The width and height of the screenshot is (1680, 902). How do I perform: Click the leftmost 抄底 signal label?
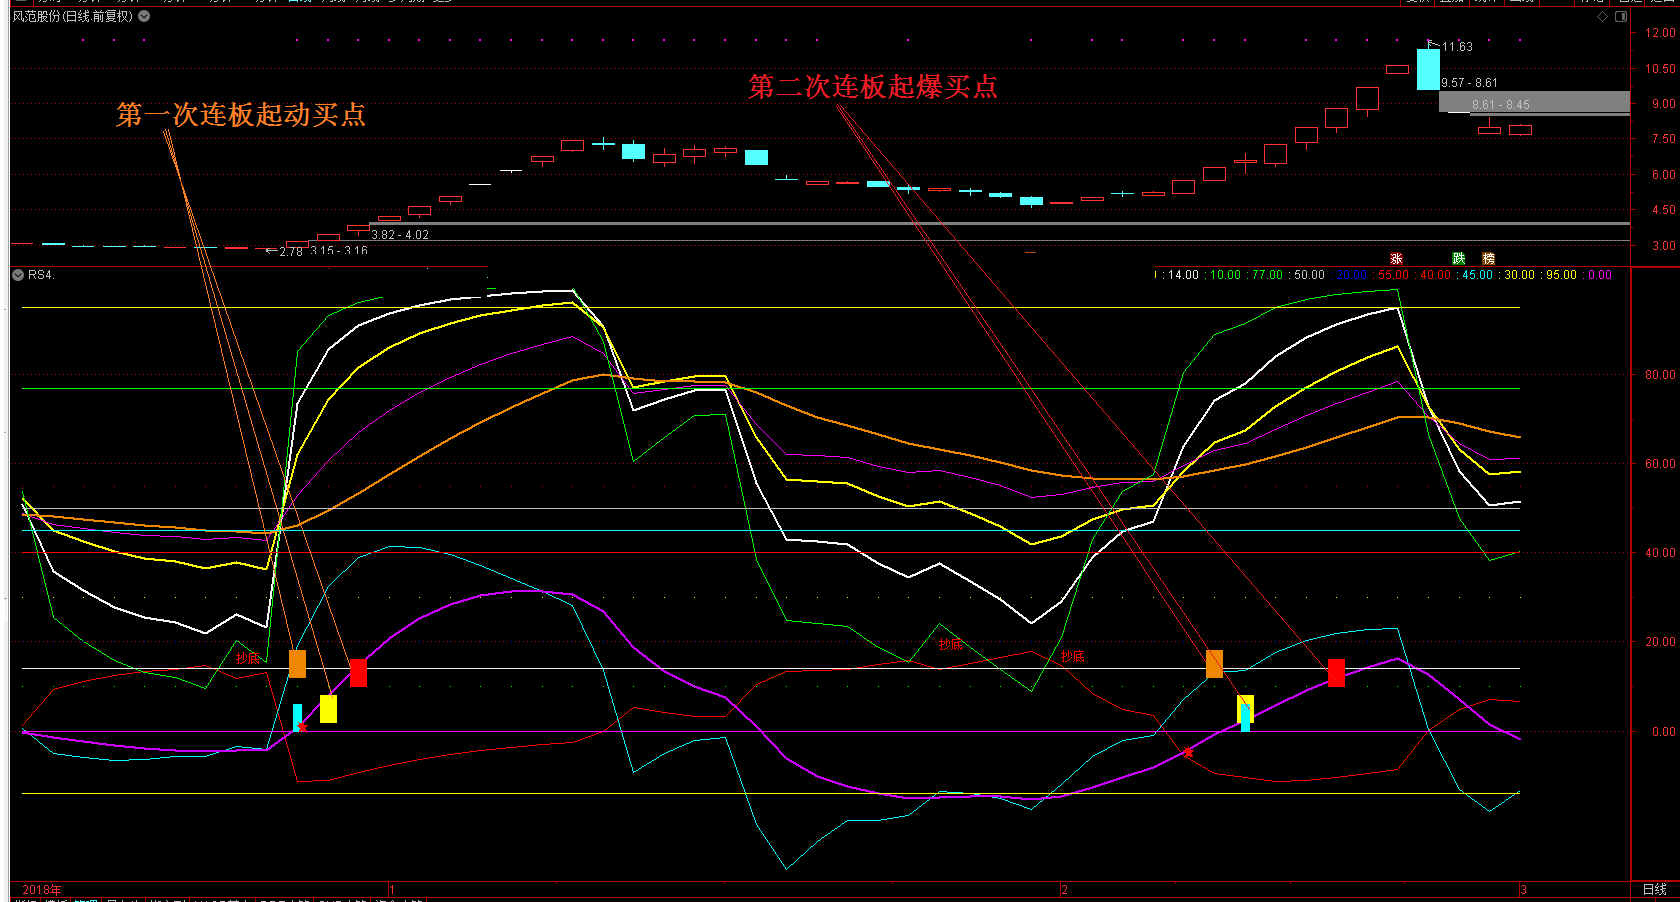(x=247, y=658)
